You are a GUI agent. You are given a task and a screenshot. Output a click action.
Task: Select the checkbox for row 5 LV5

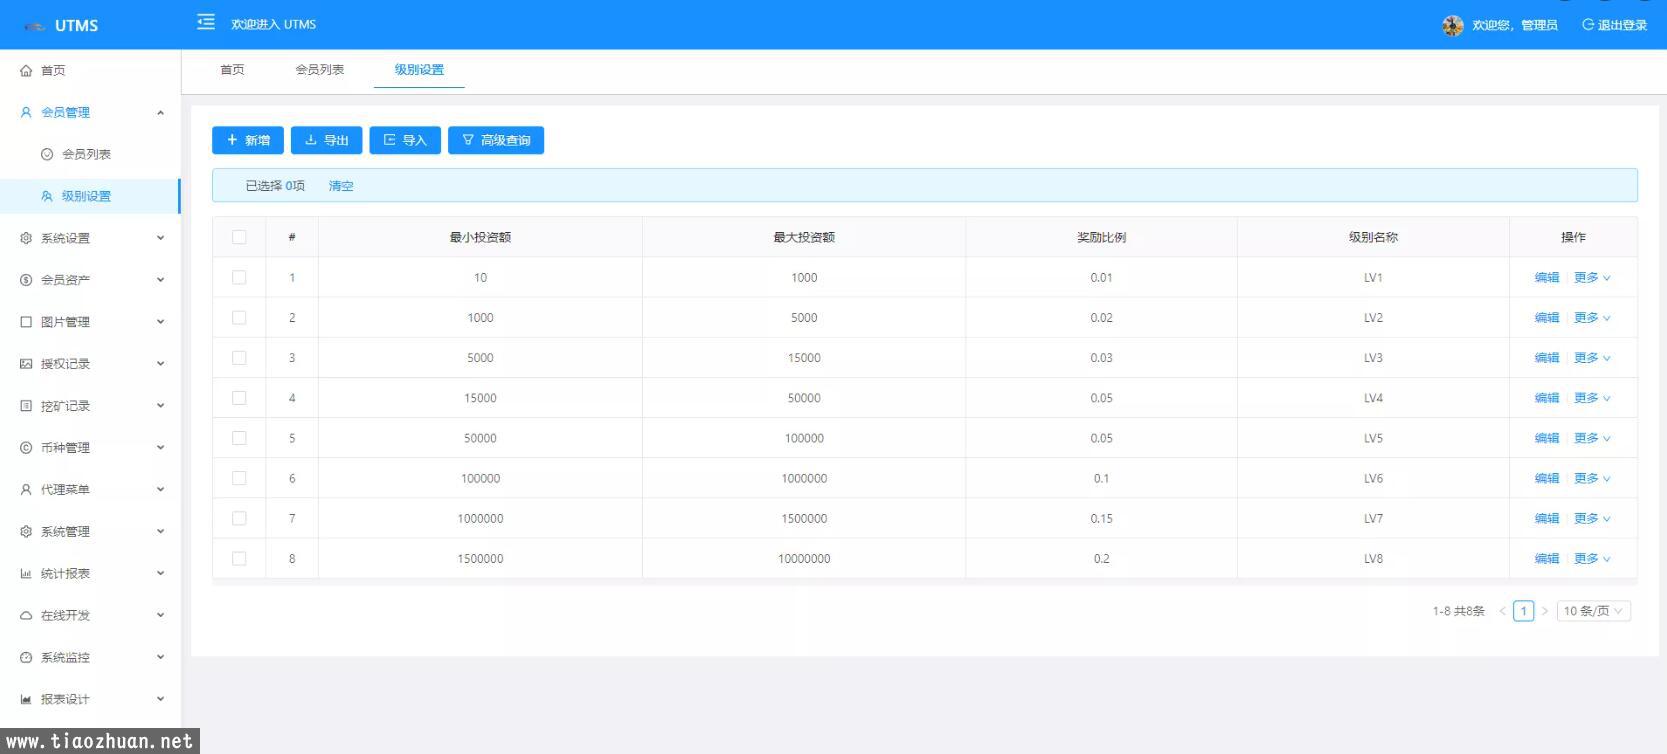coord(239,438)
